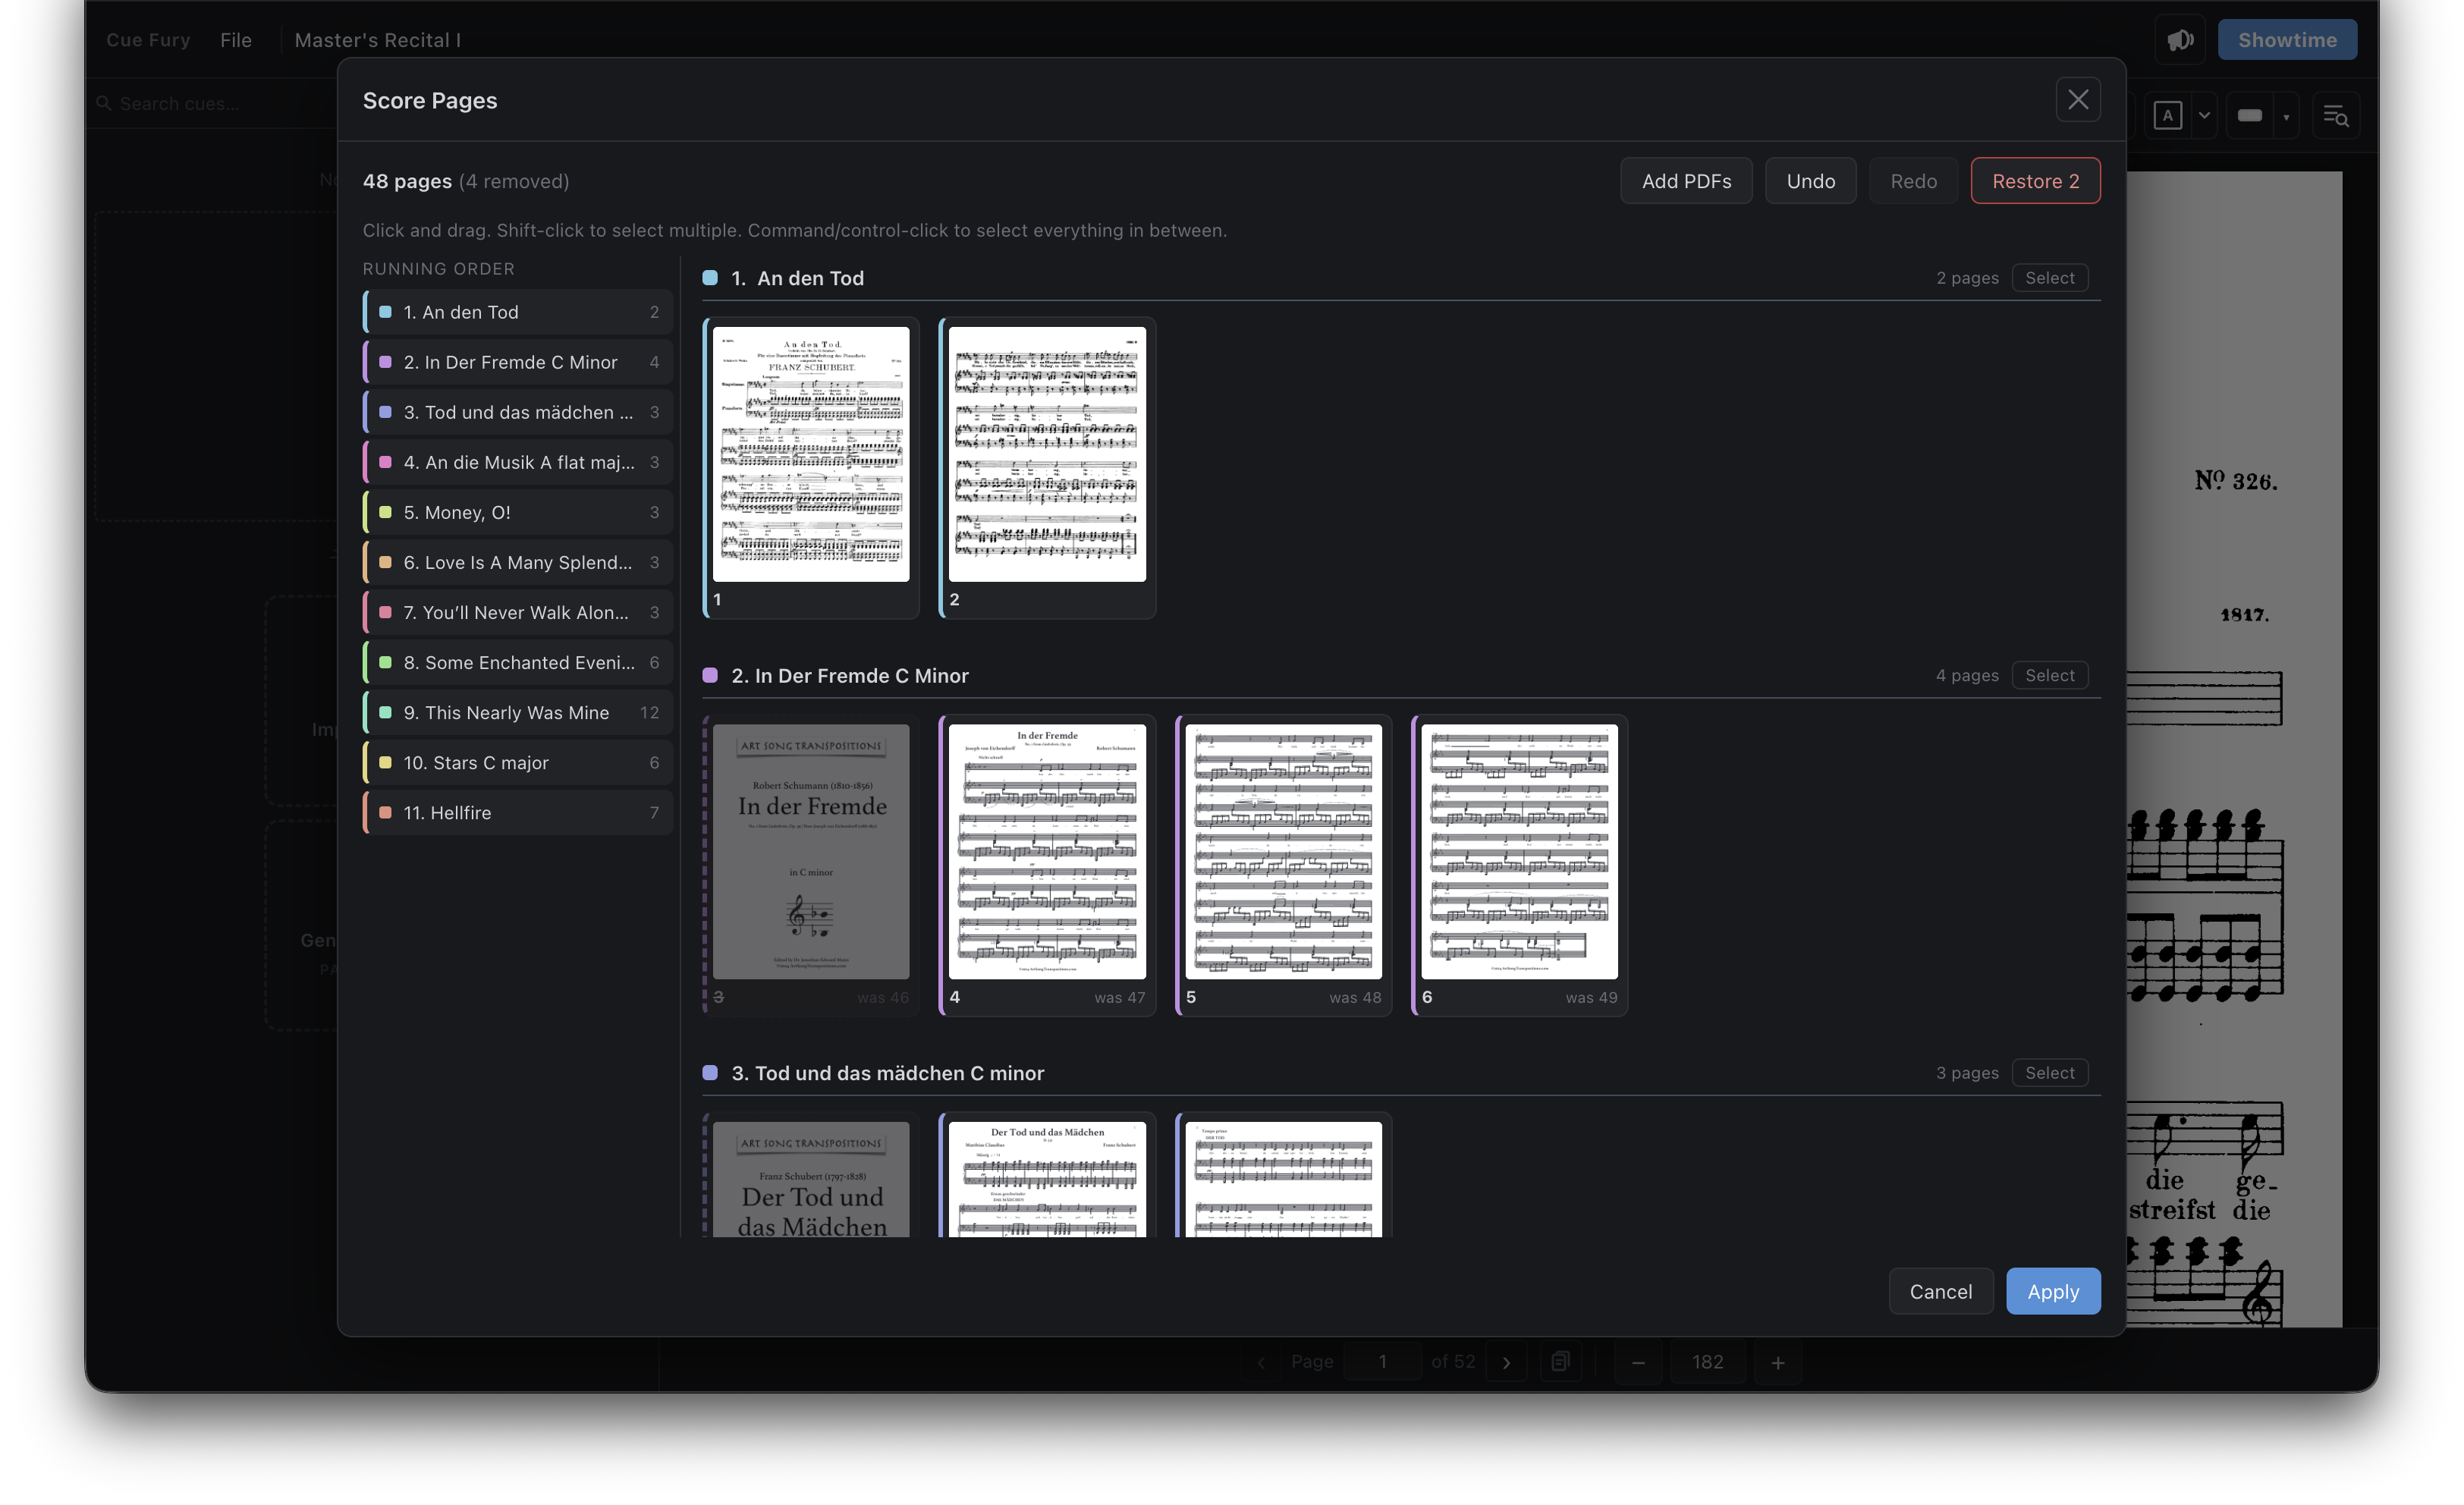Screen dimensions: 2464x1505
Task: Close the Score Pages dialog
Action: 2077,100
